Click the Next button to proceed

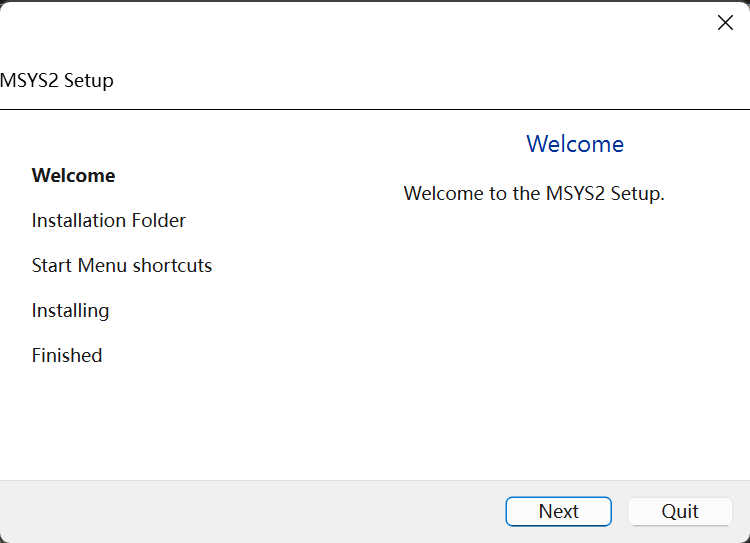click(558, 511)
